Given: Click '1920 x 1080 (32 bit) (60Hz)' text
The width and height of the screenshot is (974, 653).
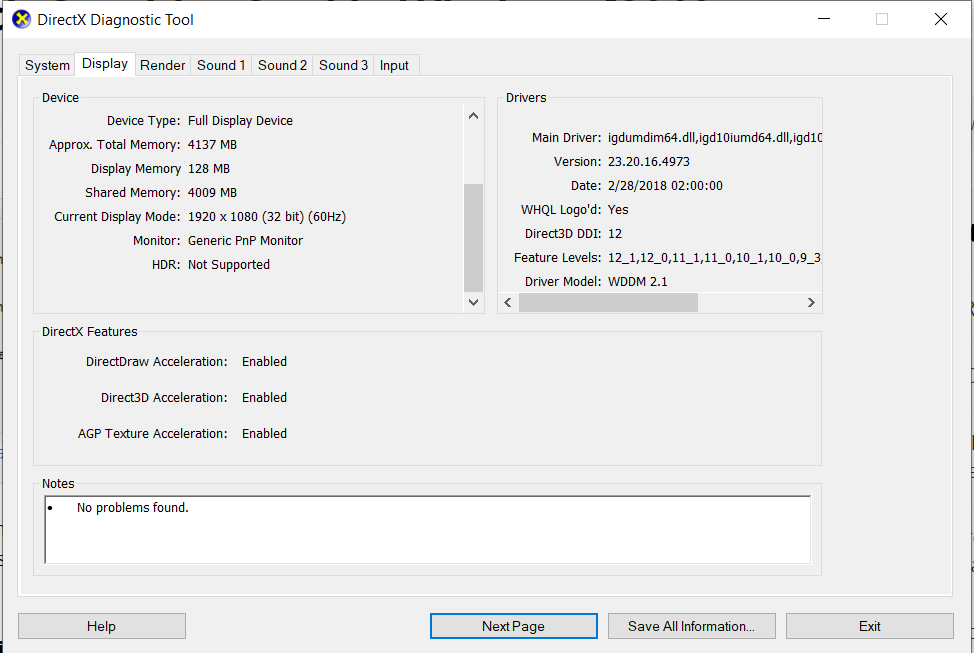Looking at the screenshot, I should 267,217.
